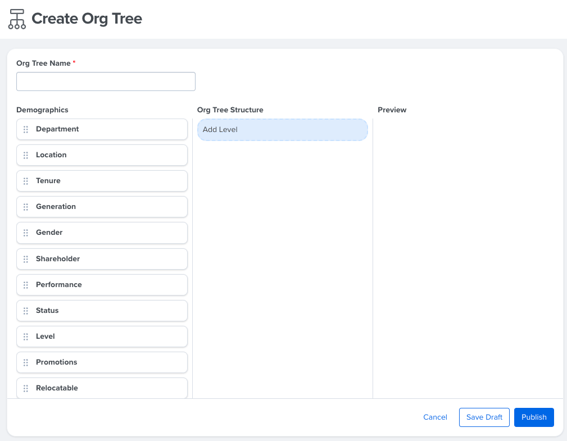Click the drag handle on Location
Image resolution: width=567 pixels, height=441 pixels.
[26, 155]
